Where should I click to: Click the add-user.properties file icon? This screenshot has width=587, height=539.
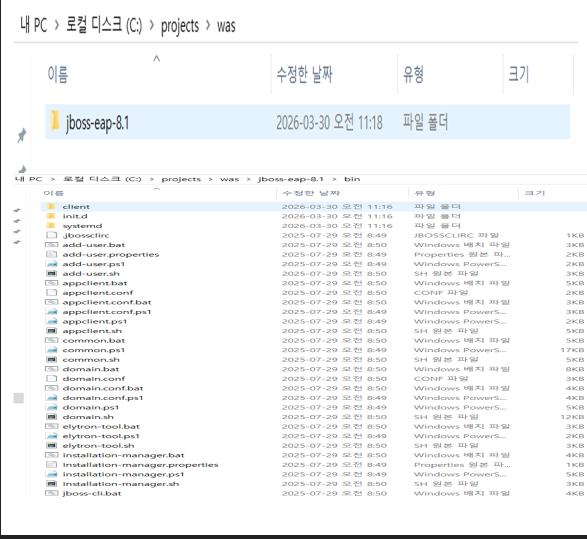tap(51, 254)
